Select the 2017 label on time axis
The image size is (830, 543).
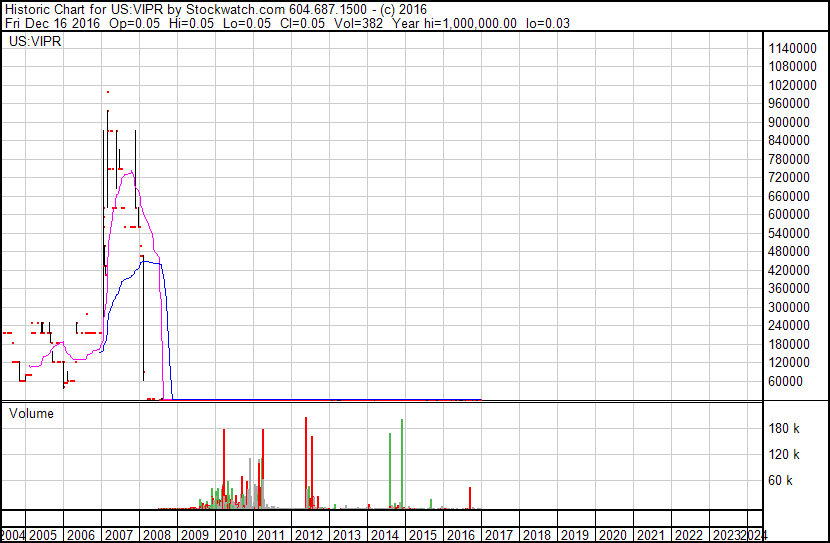(x=499, y=535)
